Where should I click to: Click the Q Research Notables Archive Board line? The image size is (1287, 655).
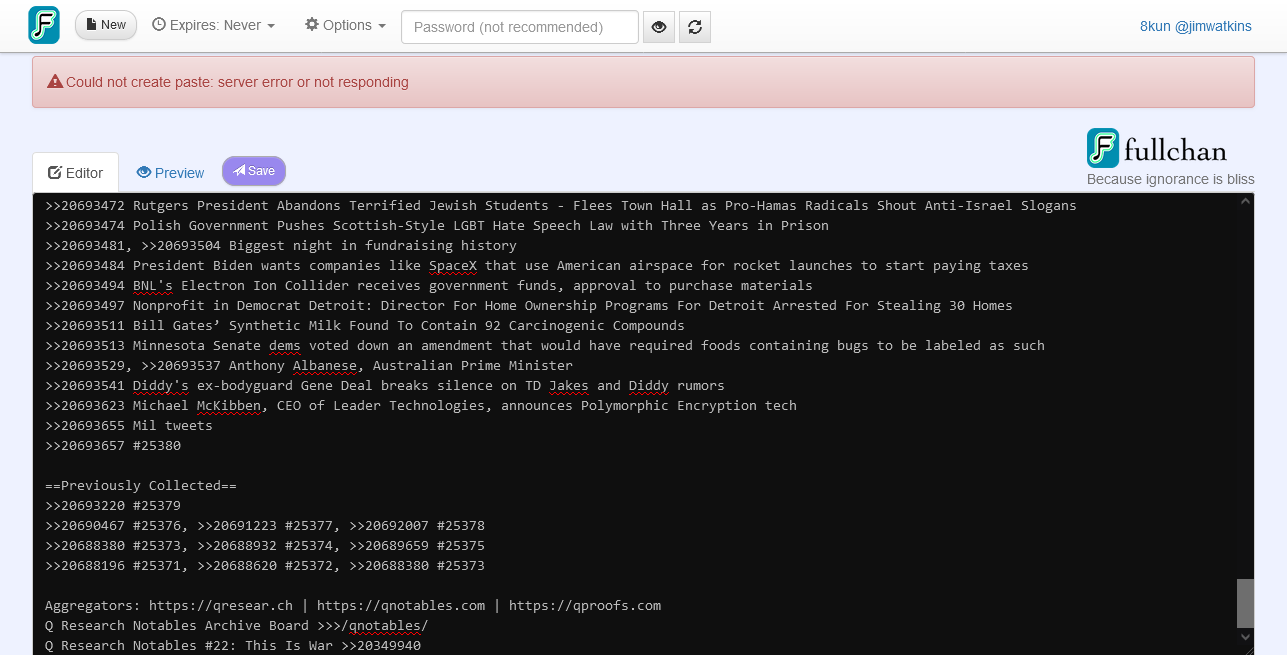pyautogui.click(x=237, y=626)
